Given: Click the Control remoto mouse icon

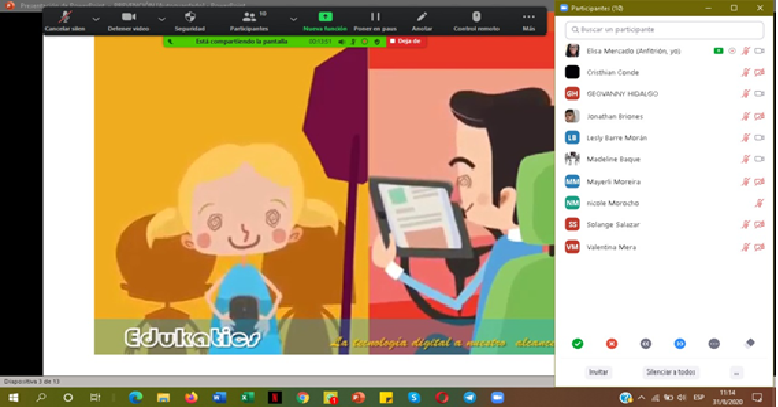Looking at the screenshot, I should pyautogui.click(x=476, y=17).
